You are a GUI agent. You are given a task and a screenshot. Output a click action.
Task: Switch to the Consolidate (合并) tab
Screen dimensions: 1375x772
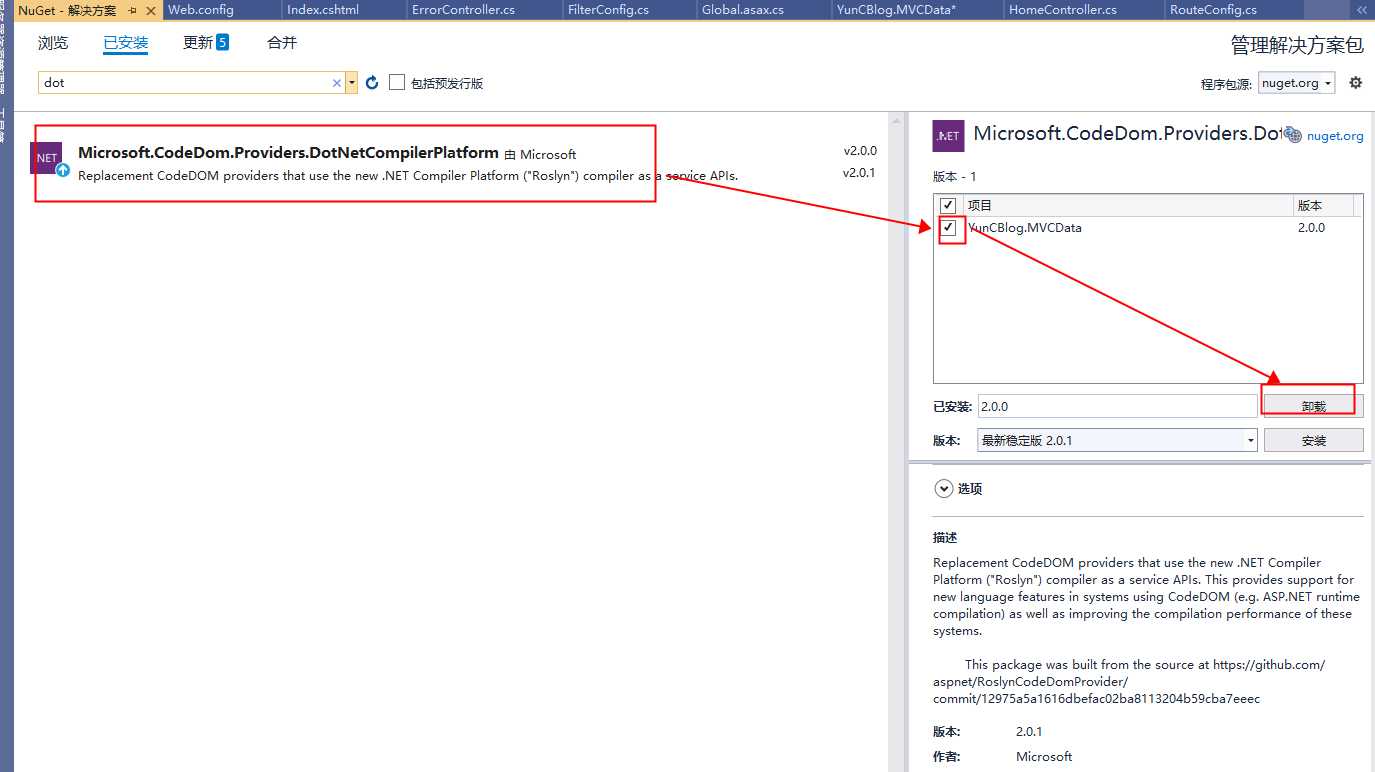click(x=282, y=43)
